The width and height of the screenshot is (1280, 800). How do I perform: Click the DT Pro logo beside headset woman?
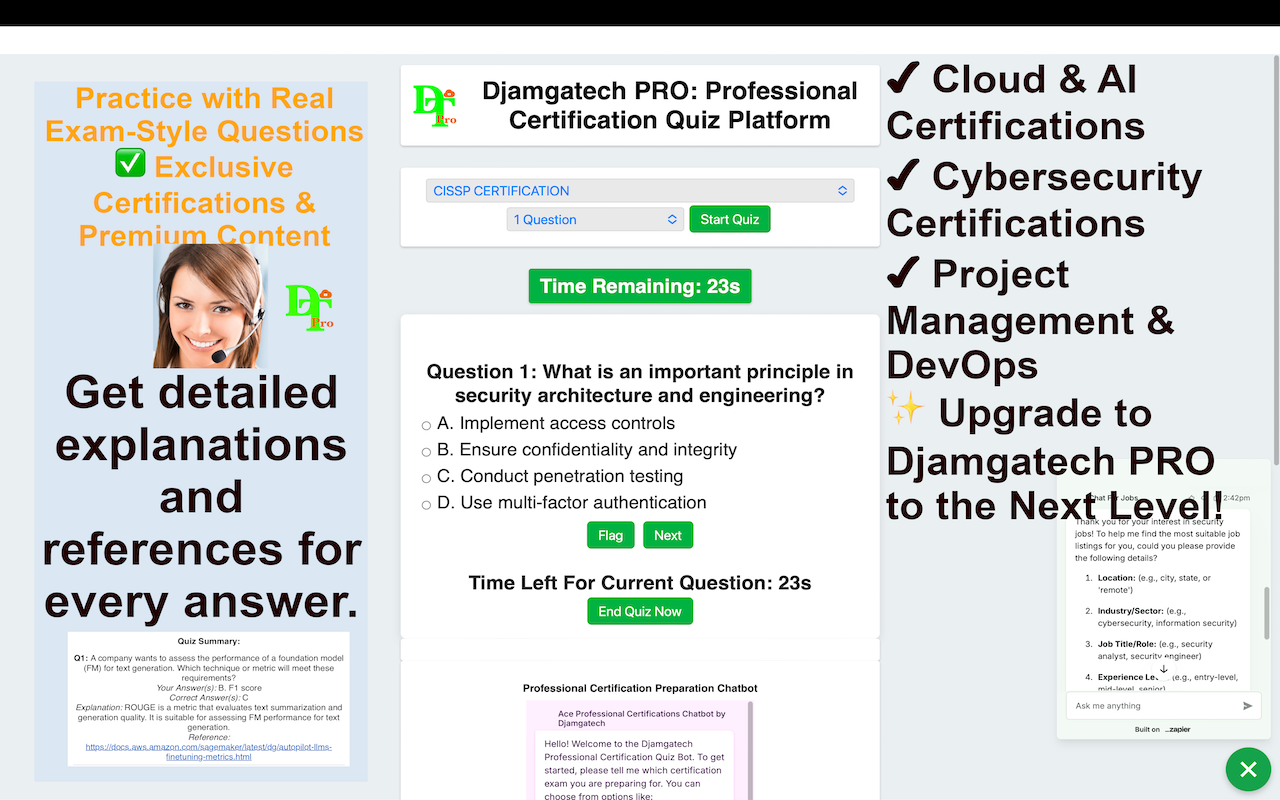309,307
